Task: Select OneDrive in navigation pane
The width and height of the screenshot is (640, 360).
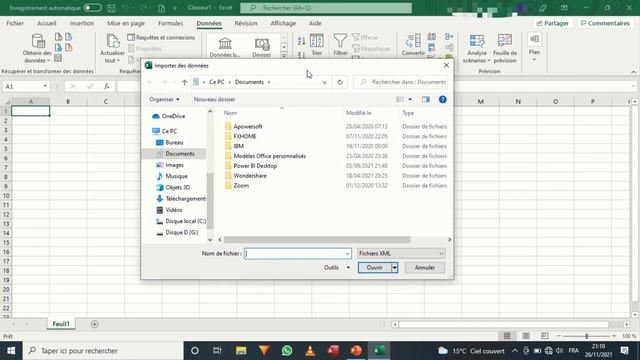Action: point(169,116)
